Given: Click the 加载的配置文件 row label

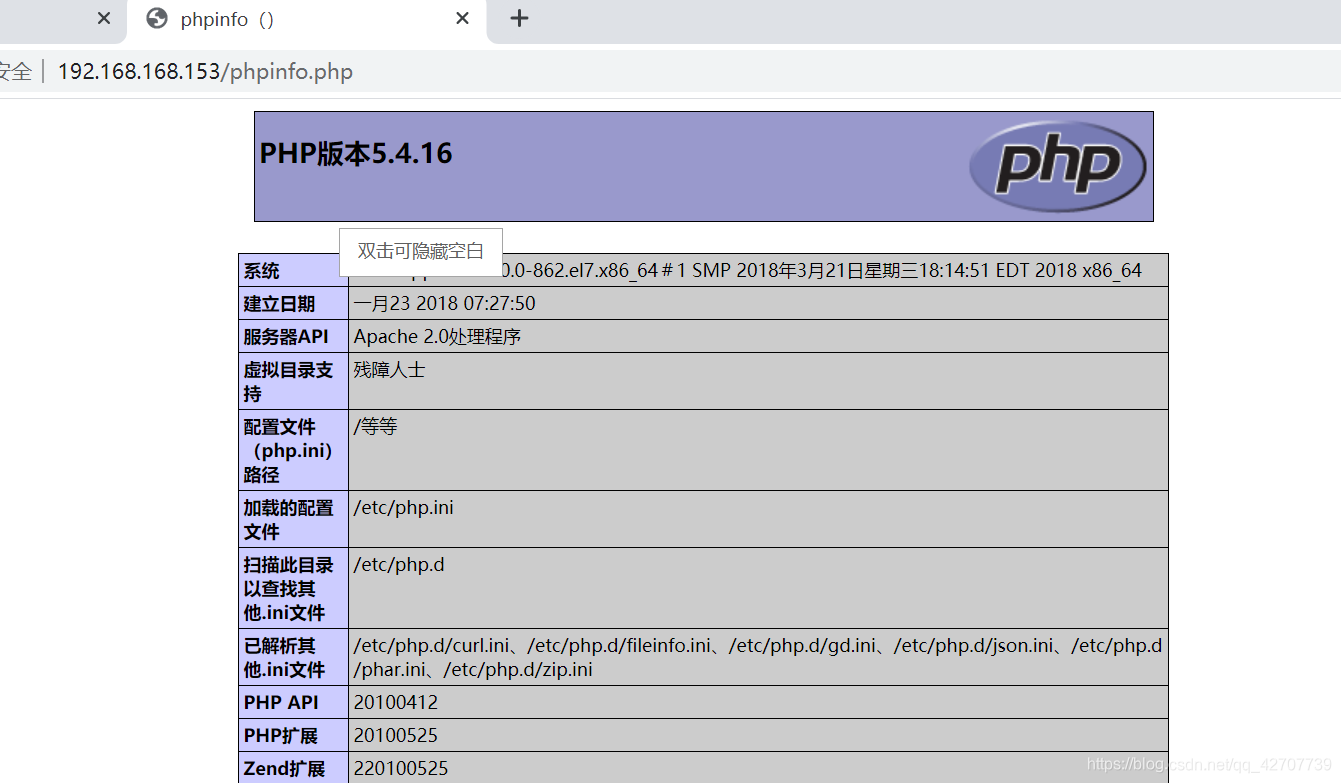Looking at the screenshot, I should tap(293, 519).
